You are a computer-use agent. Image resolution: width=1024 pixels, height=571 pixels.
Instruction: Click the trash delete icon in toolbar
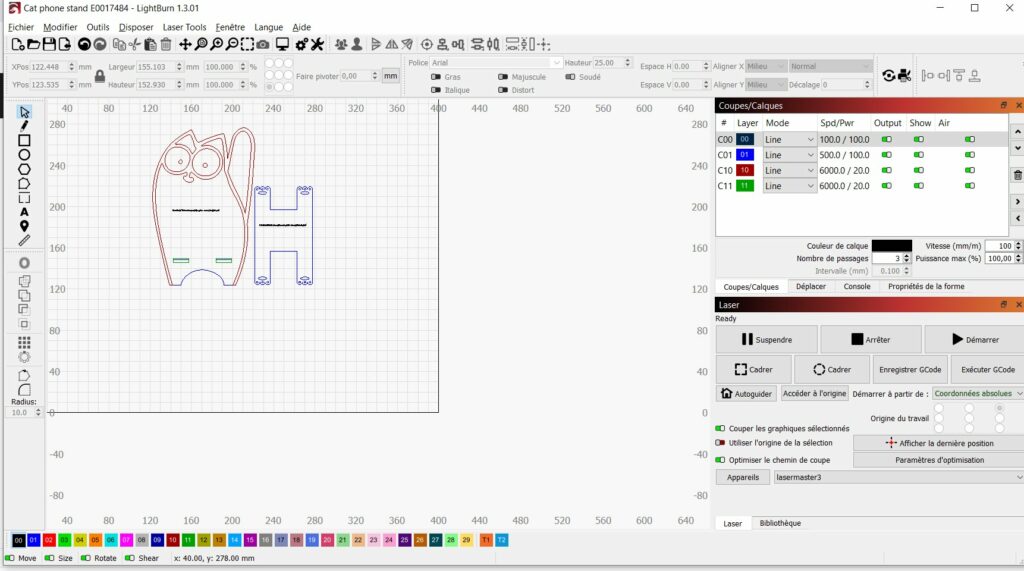click(166, 44)
